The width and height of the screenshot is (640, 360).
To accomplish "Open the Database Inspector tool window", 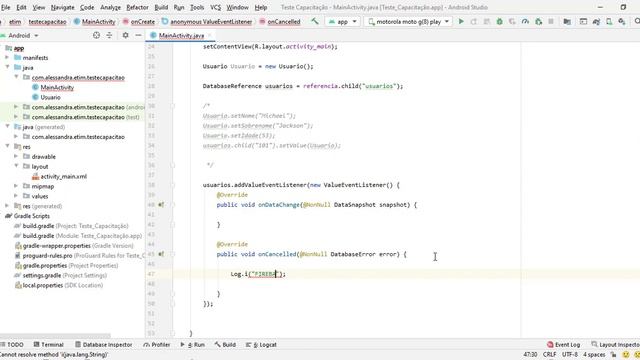I will [x=104, y=345].
